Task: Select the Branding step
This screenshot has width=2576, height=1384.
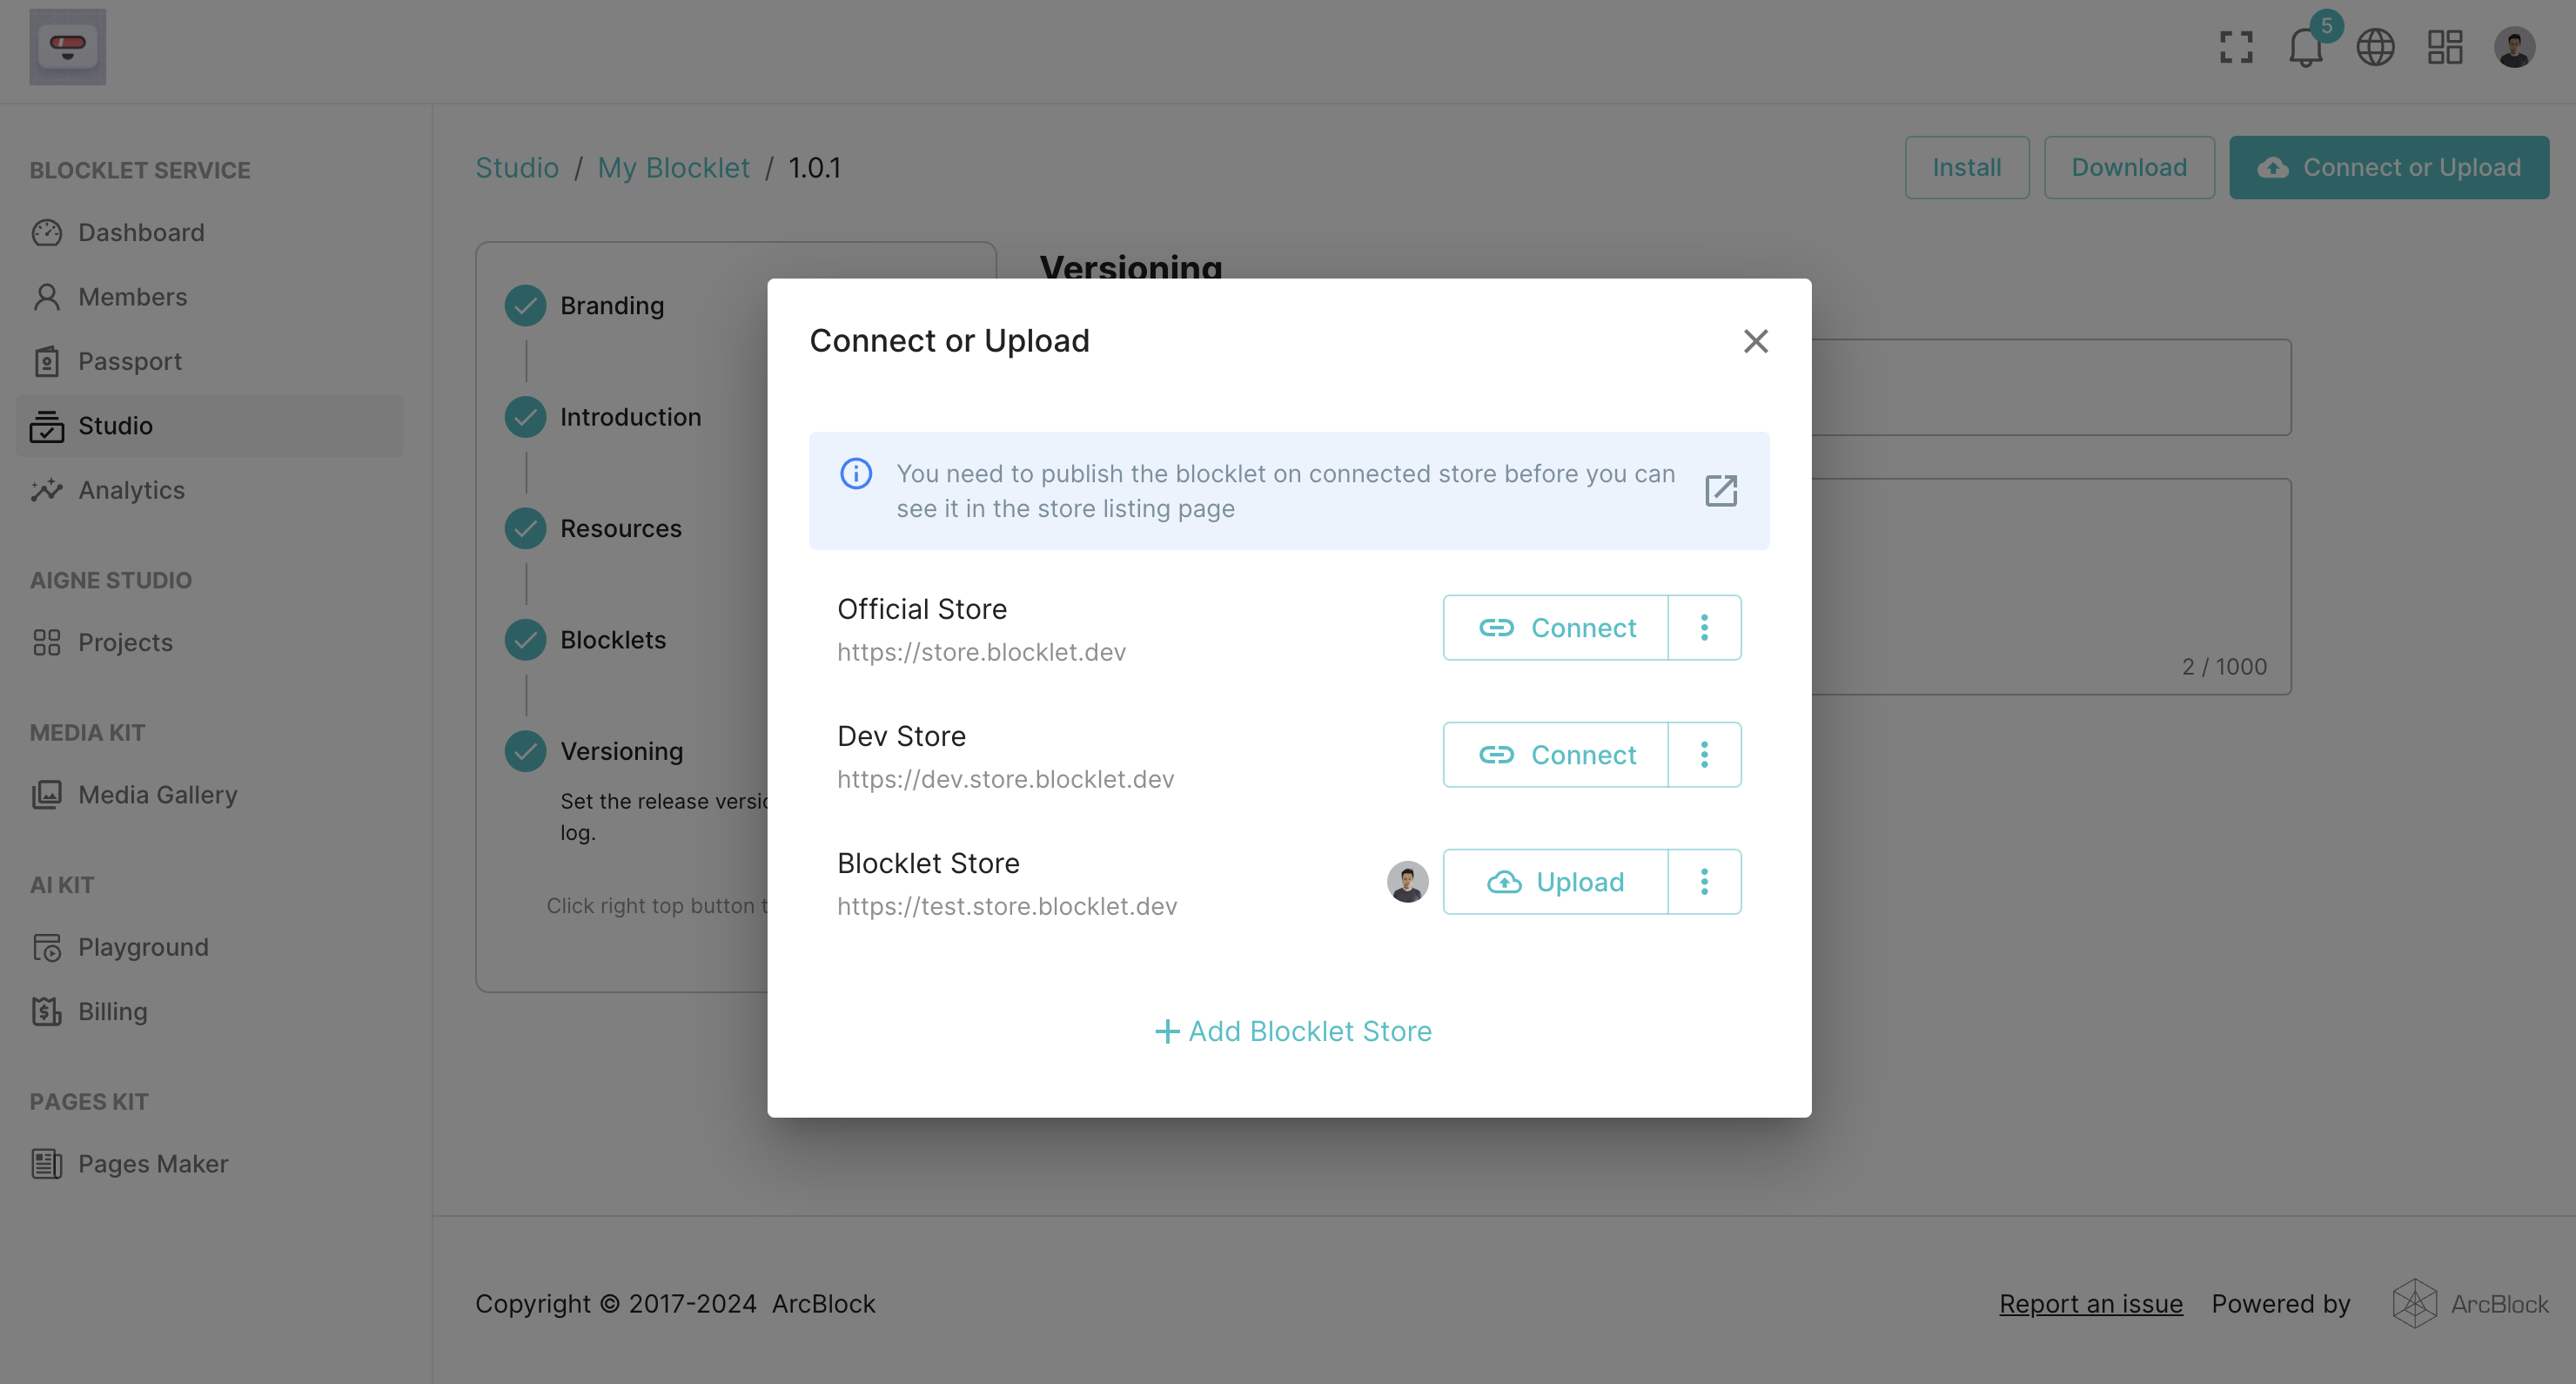Action: coord(611,306)
